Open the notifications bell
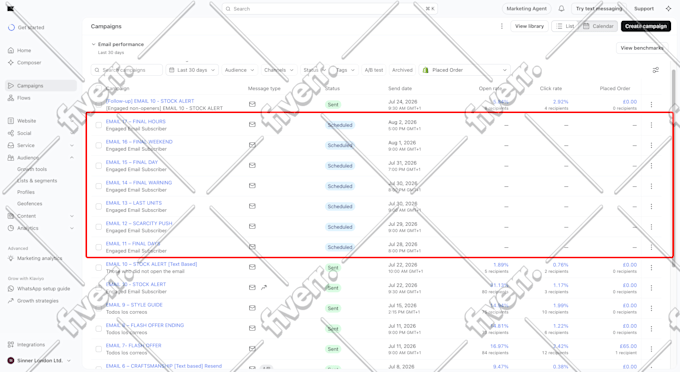This screenshot has height=372, width=680. point(561,9)
